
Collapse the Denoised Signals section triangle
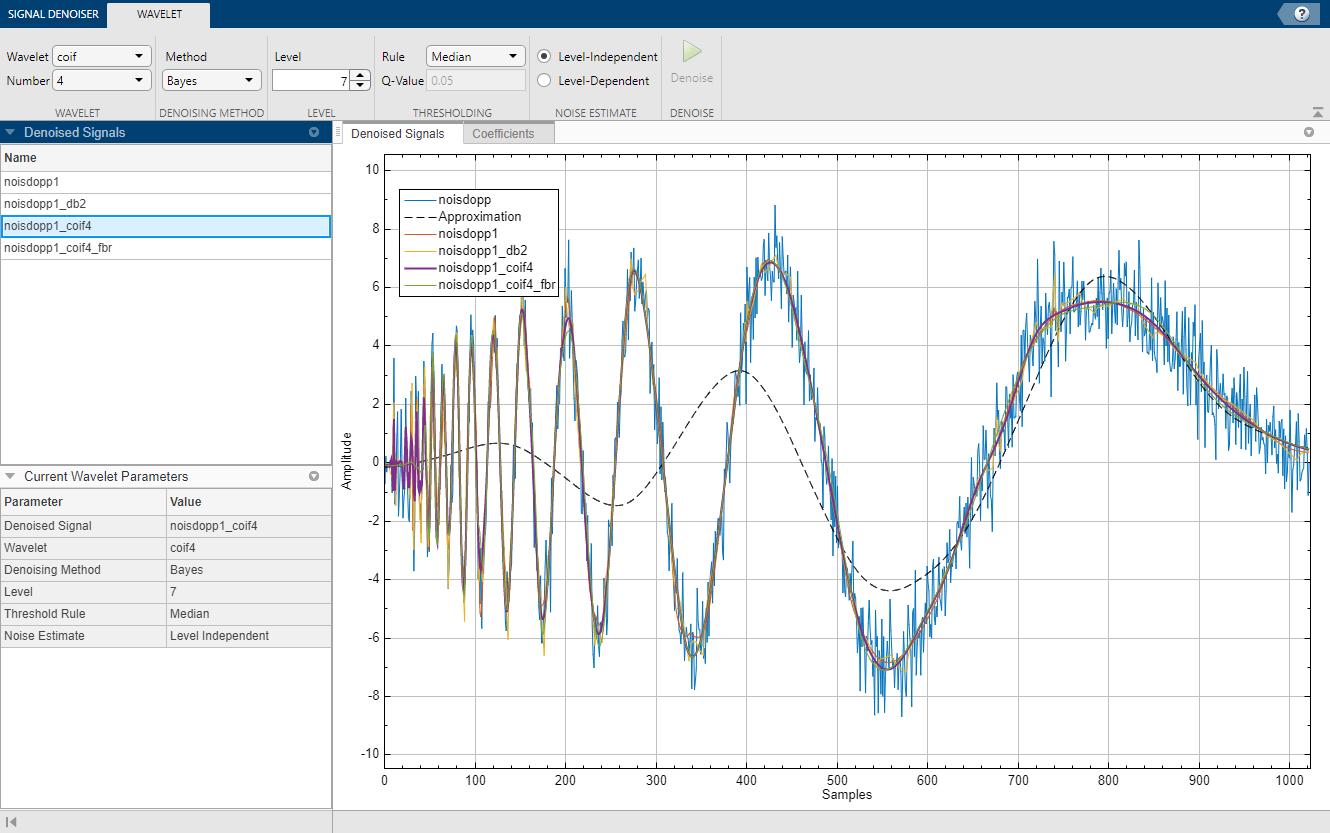pos(12,132)
